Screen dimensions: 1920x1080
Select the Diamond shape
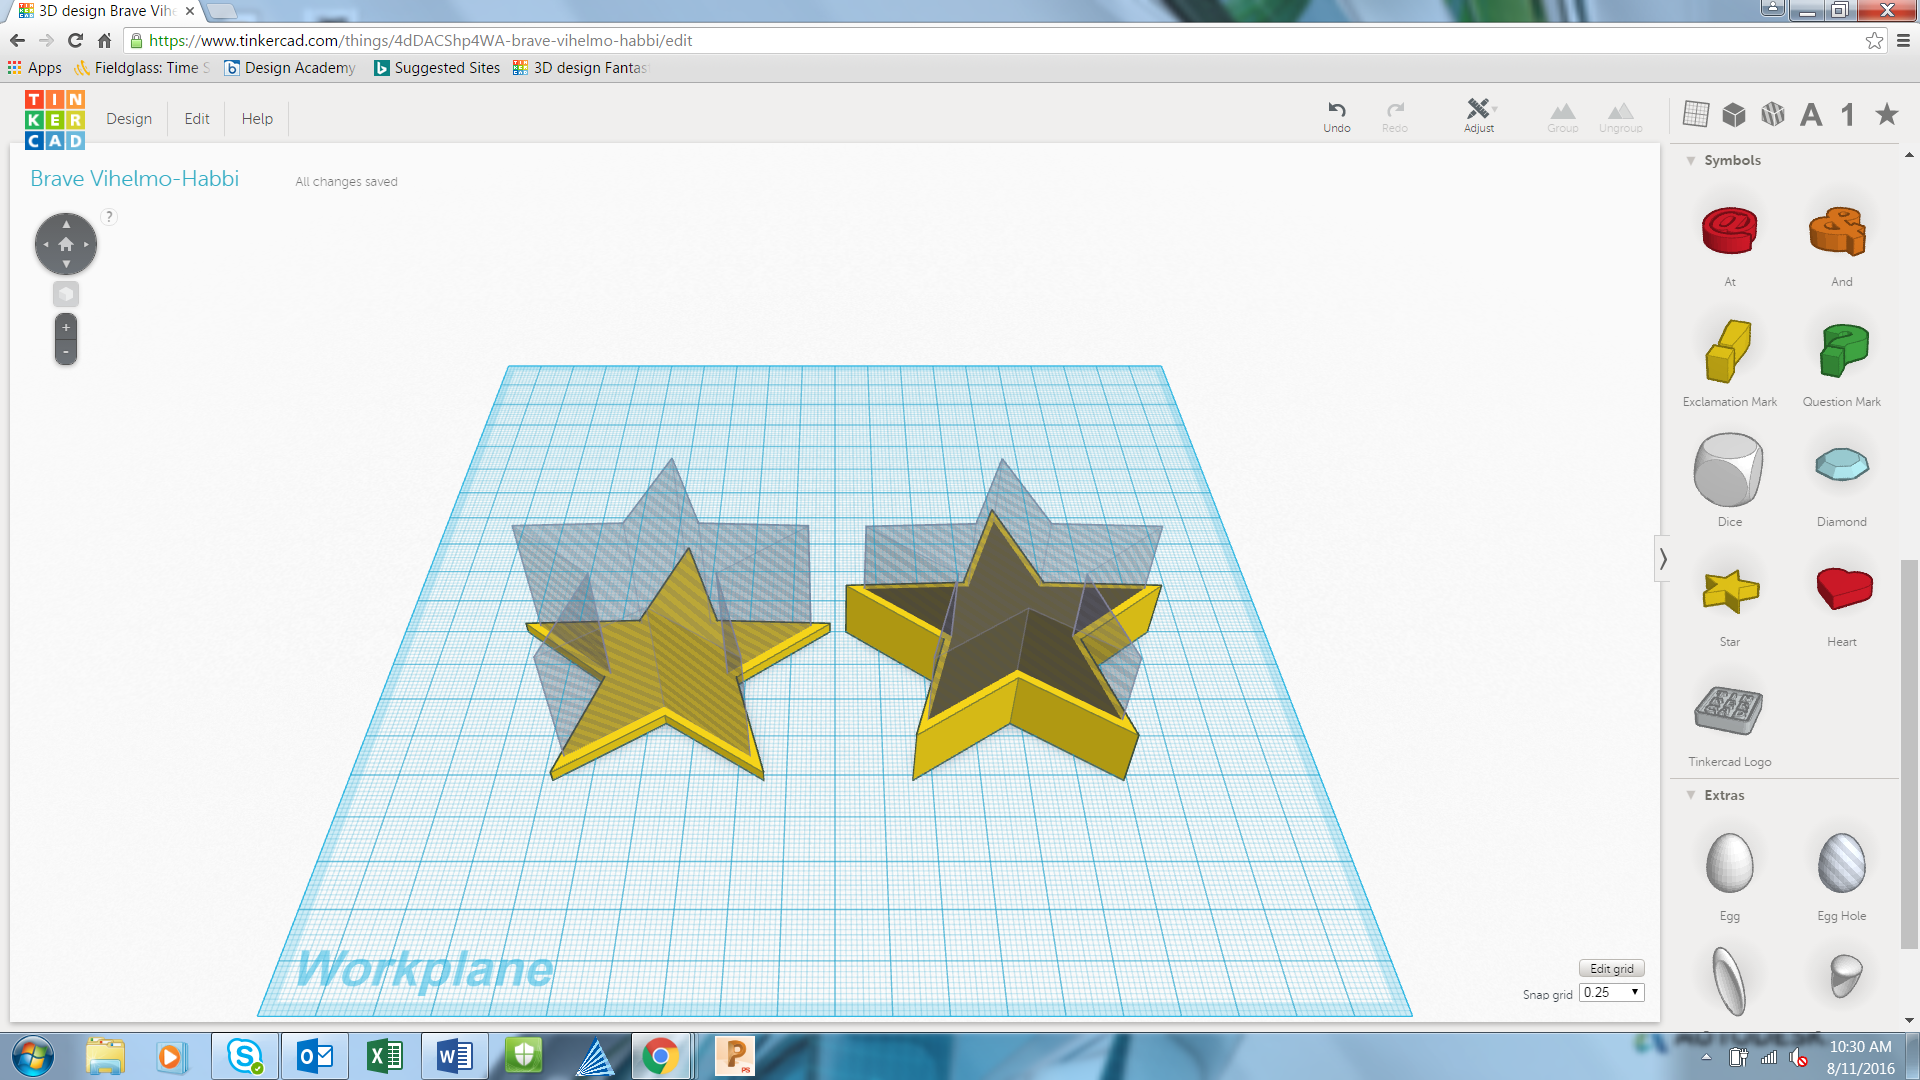[x=1841, y=466]
